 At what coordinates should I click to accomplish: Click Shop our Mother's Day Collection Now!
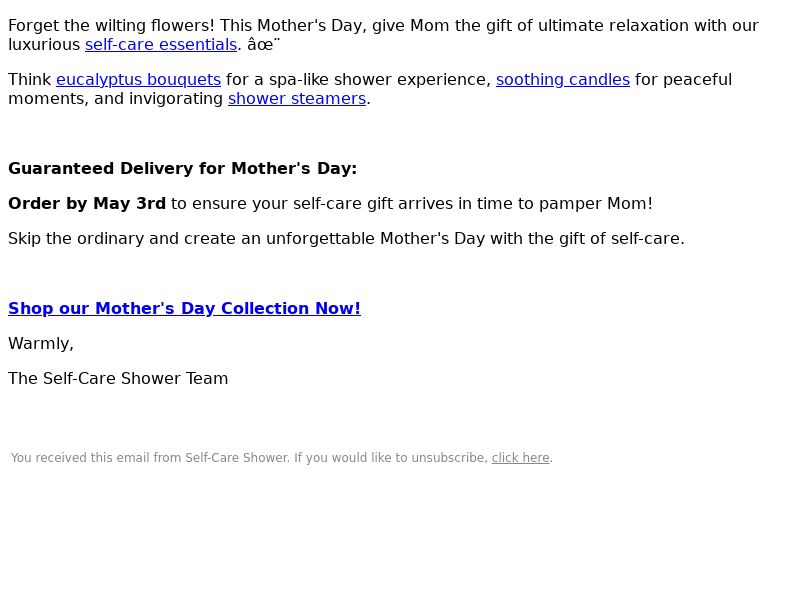point(184,309)
